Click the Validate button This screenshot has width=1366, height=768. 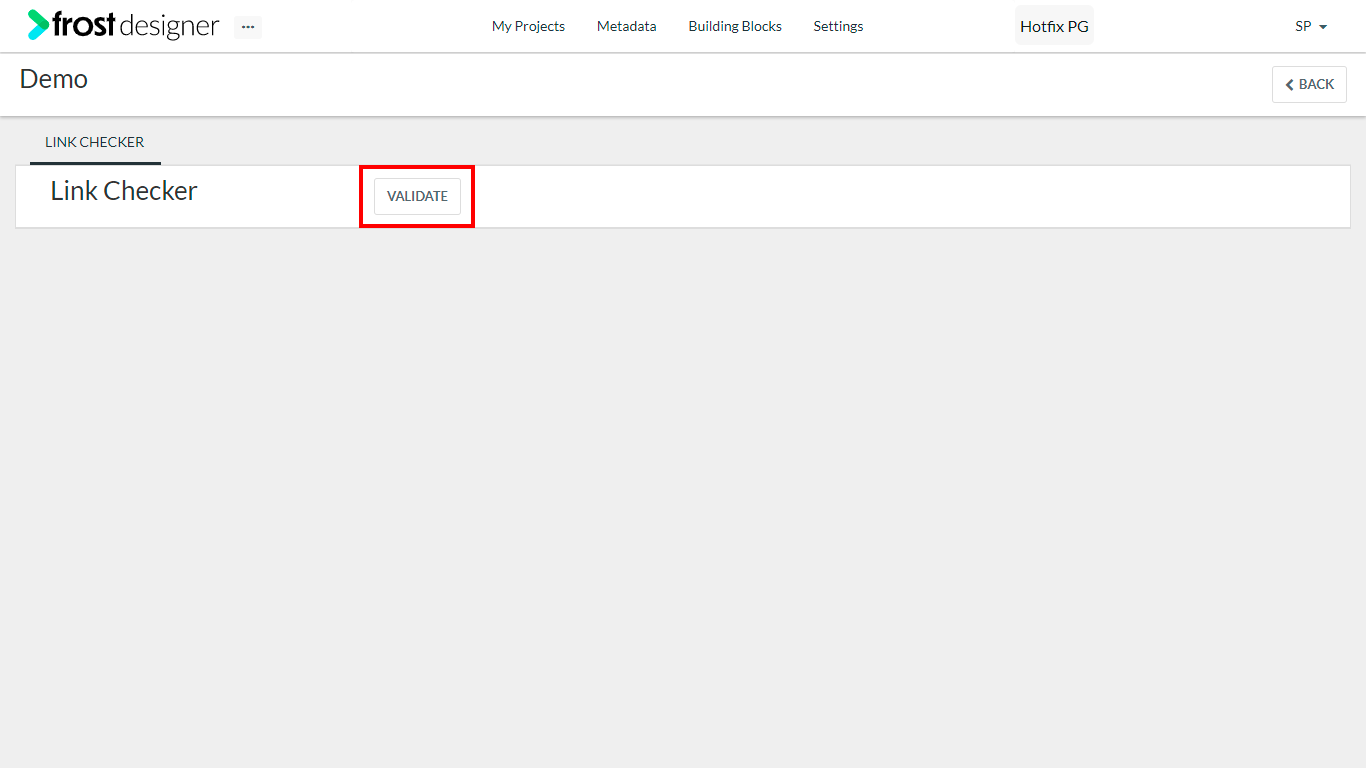coord(417,196)
